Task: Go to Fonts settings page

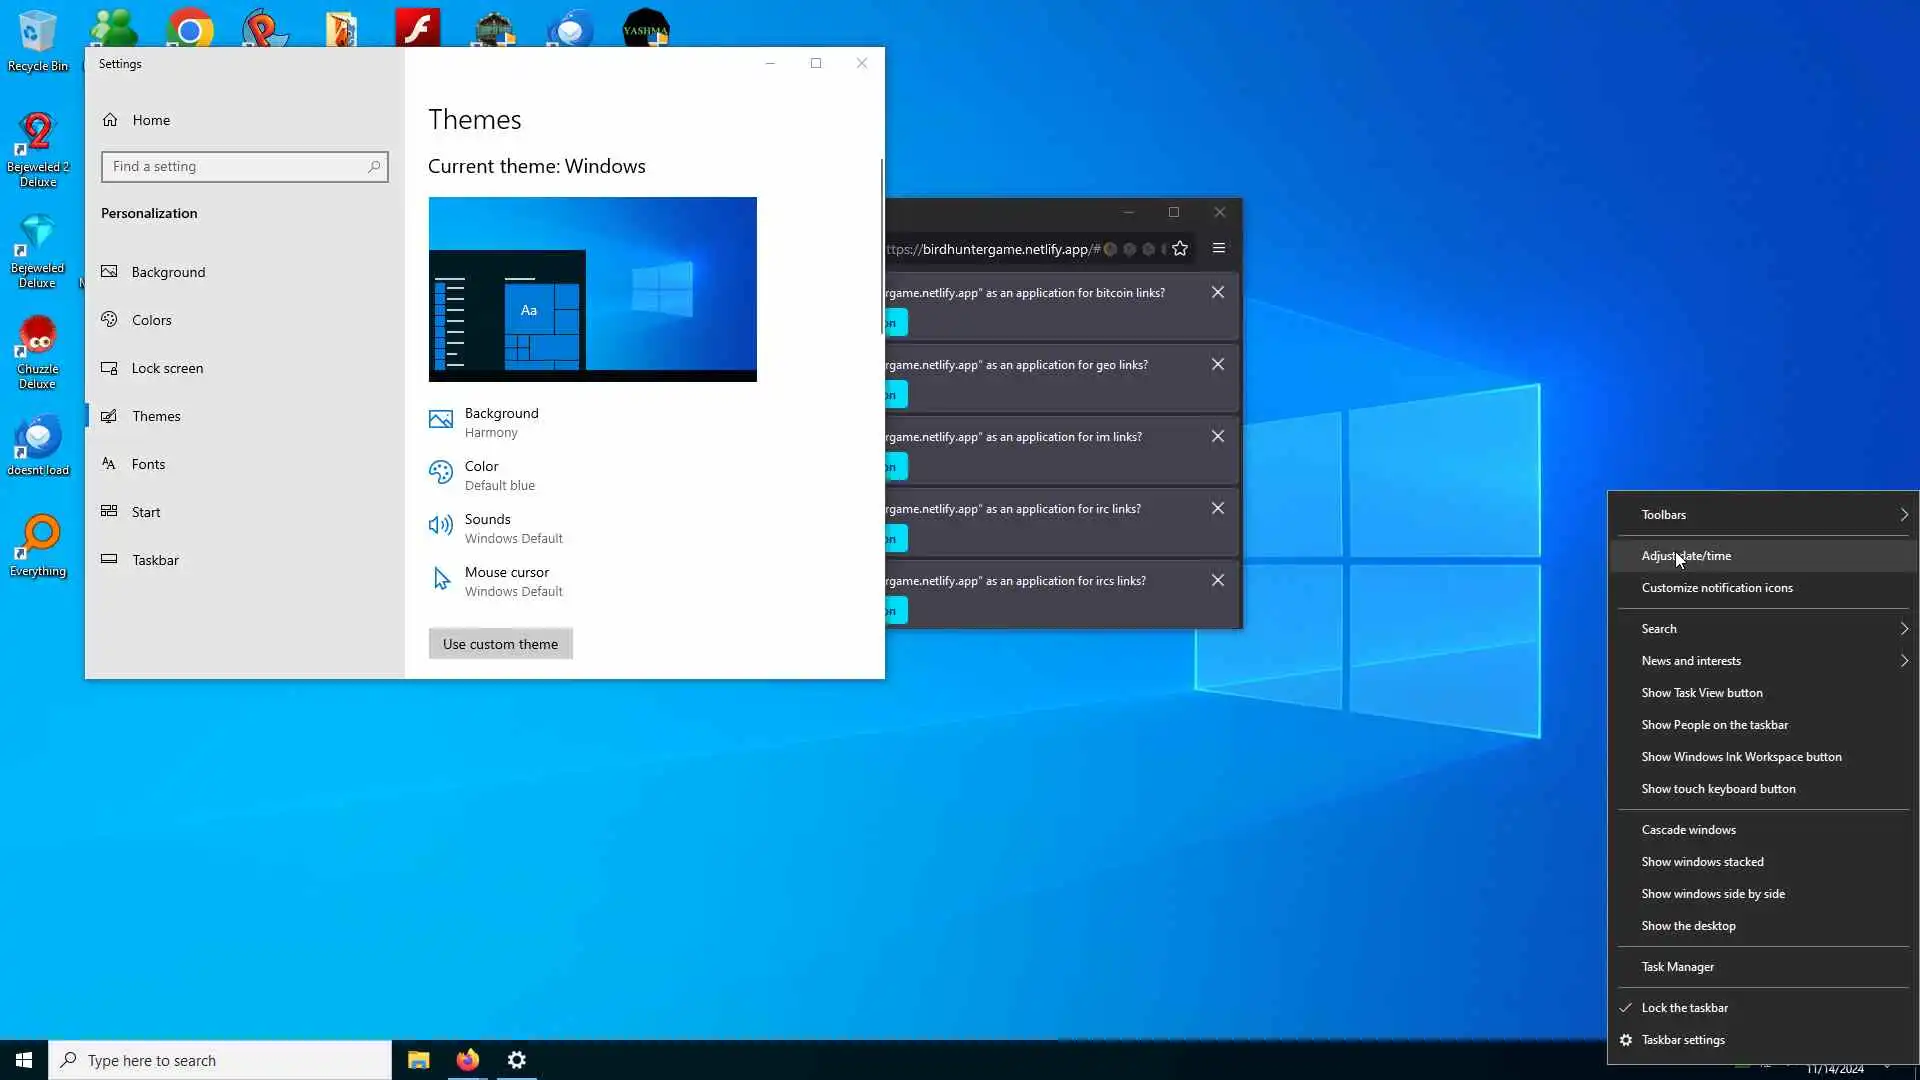Action: pyautogui.click(x=148, y=464)
